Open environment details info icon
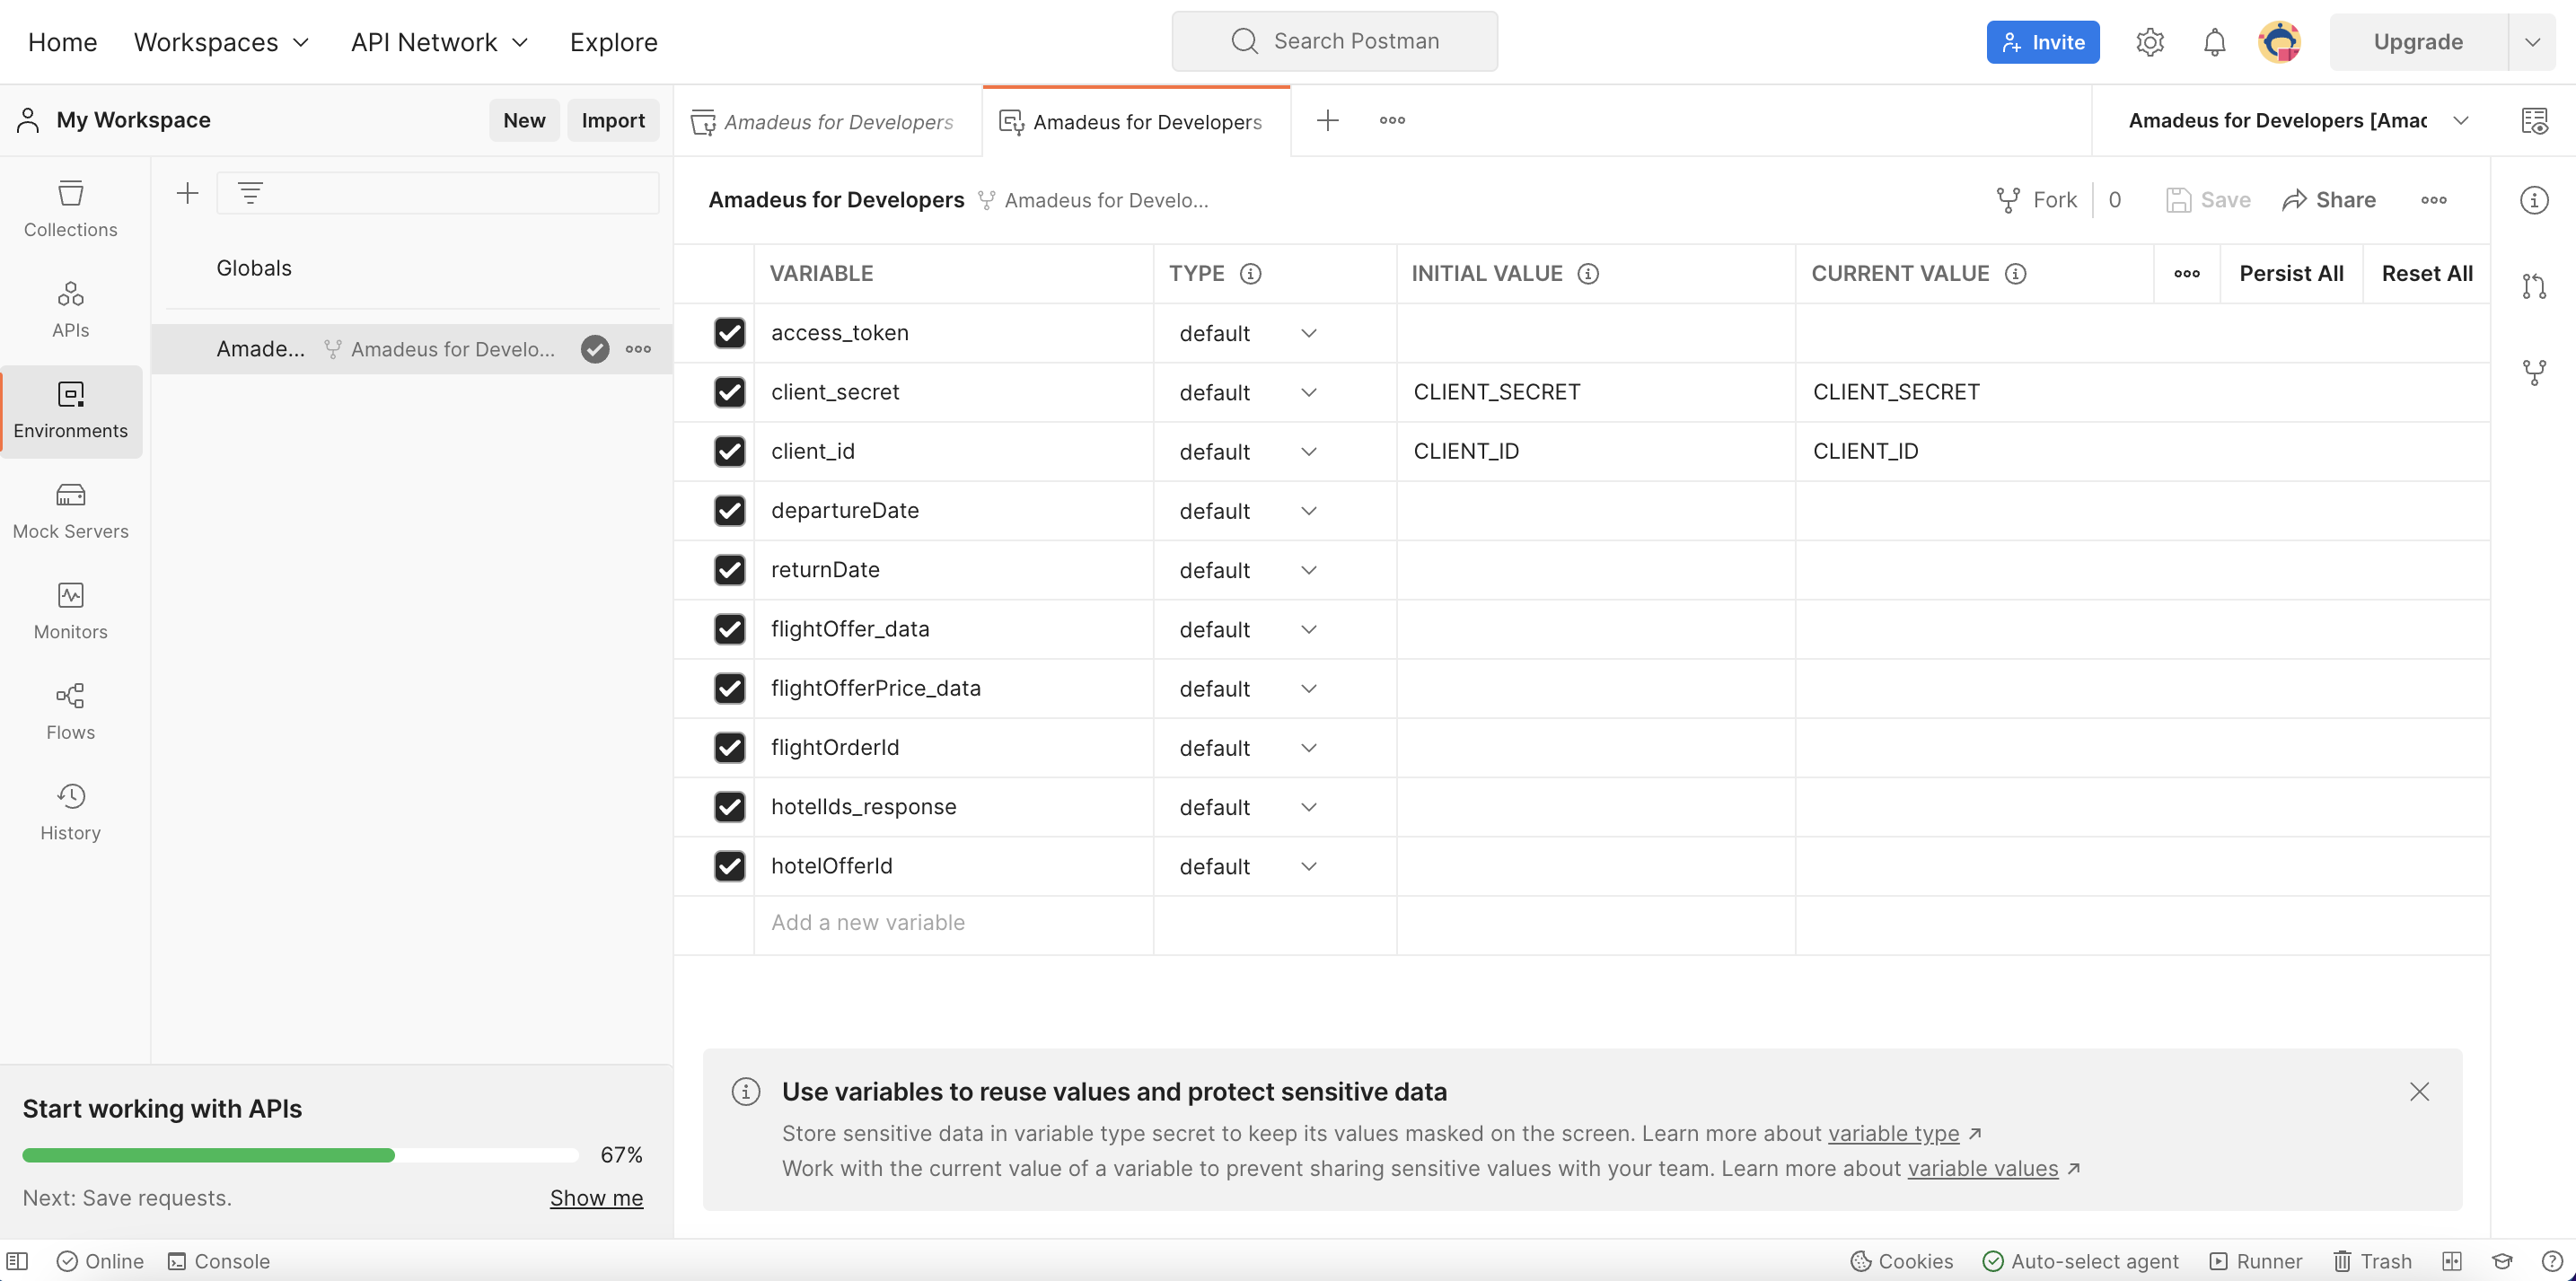Viewport: 2576px width, 1281px height. 2534,200
